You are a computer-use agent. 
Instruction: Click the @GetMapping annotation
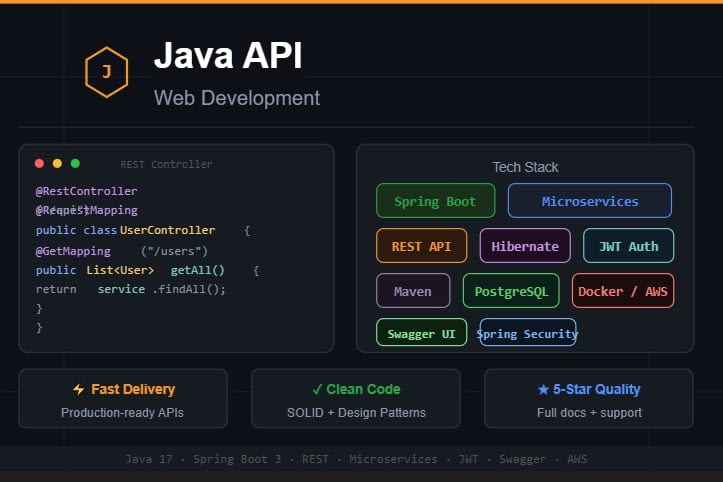pyautogui.click(x=73, y=251)
